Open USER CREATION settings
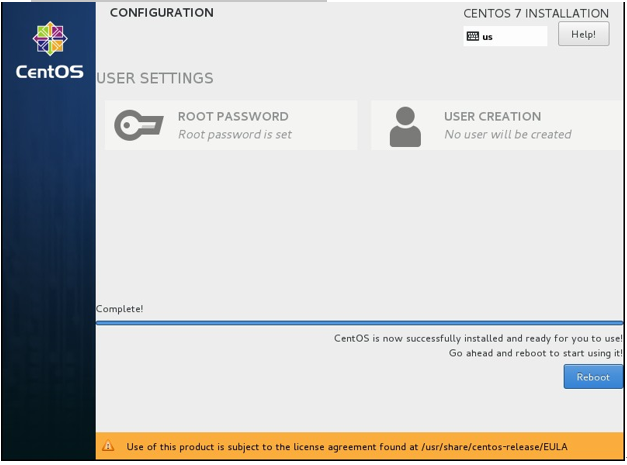627x465 pixels. tap(497, 126)
